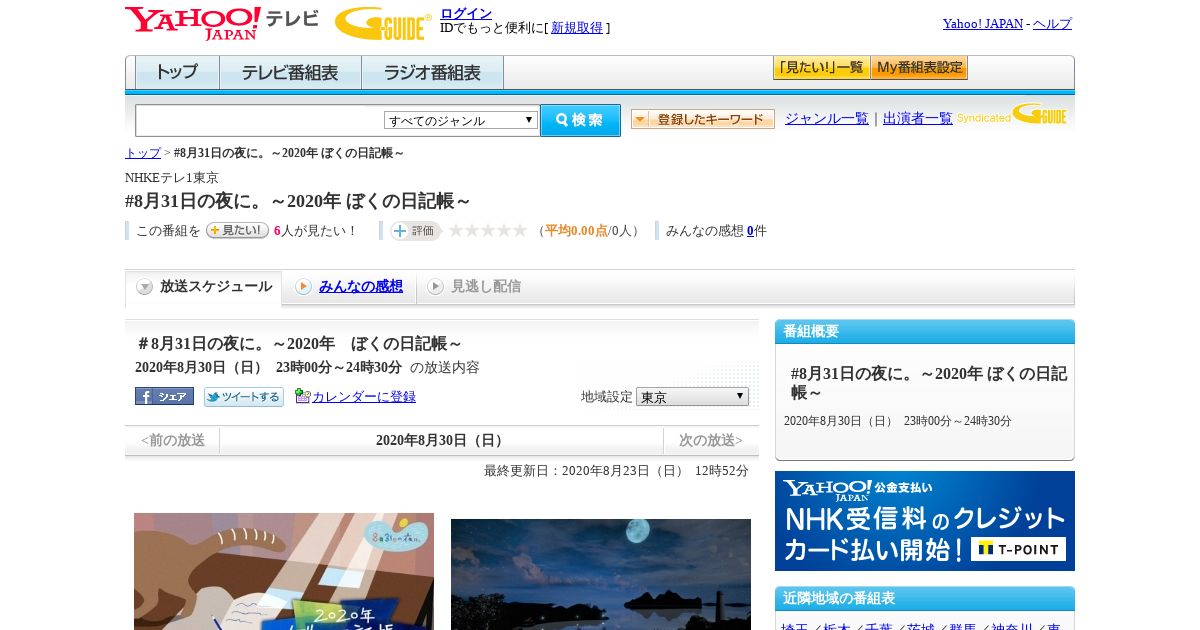
Task: Click the Yahoo! JAPAN テレビ logo
Action: click(x=222, y=23)
